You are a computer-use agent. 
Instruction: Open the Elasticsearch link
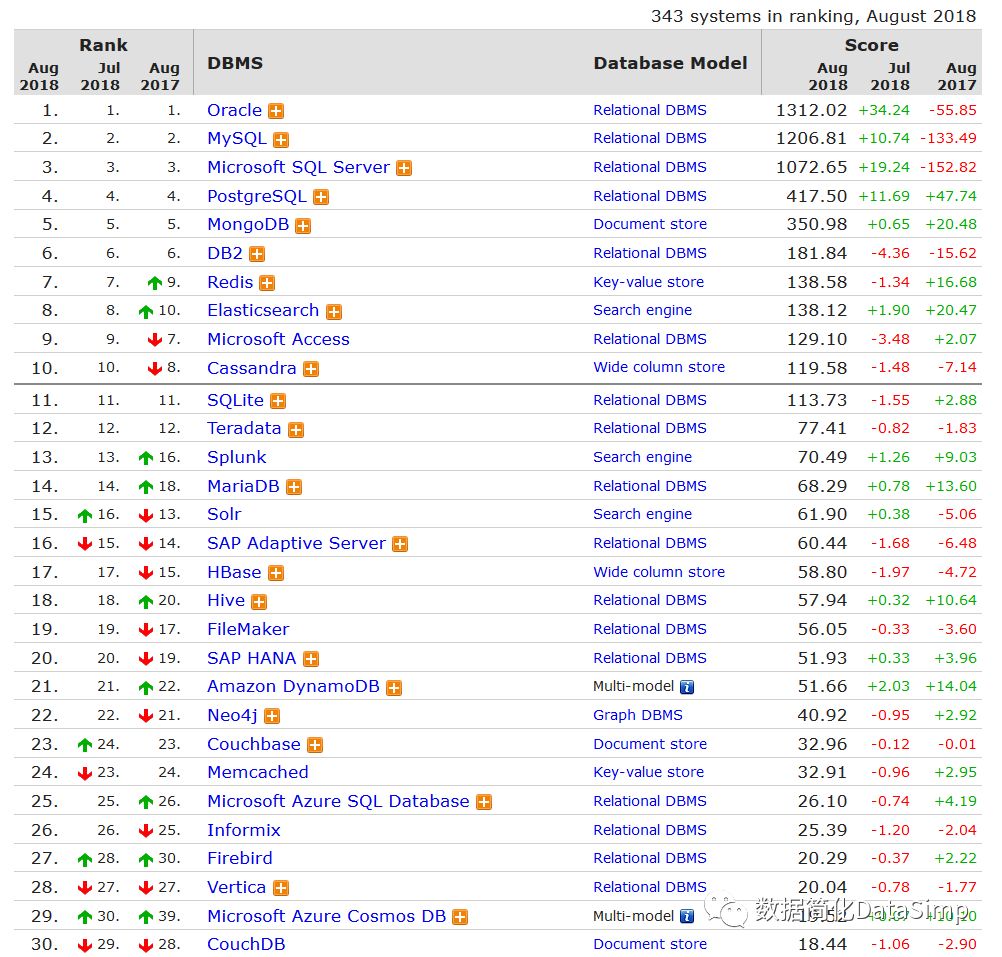pos(263,310)
